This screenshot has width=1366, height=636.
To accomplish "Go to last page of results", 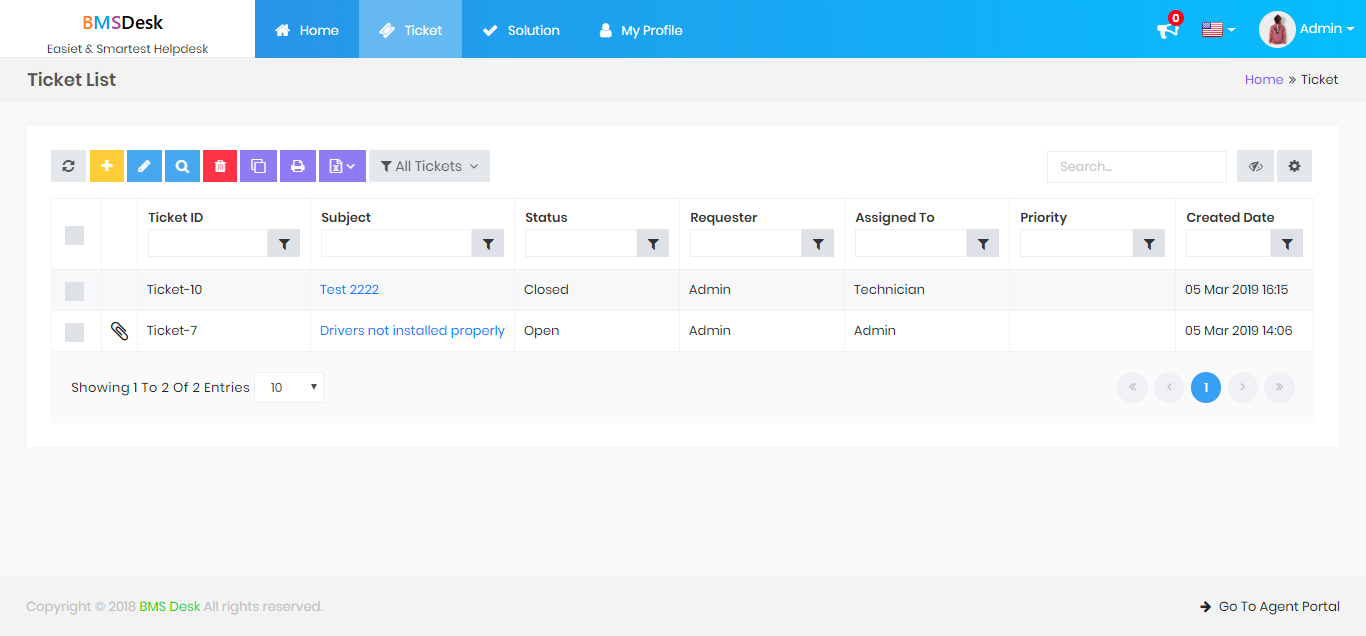I will tap(1279, 387).
